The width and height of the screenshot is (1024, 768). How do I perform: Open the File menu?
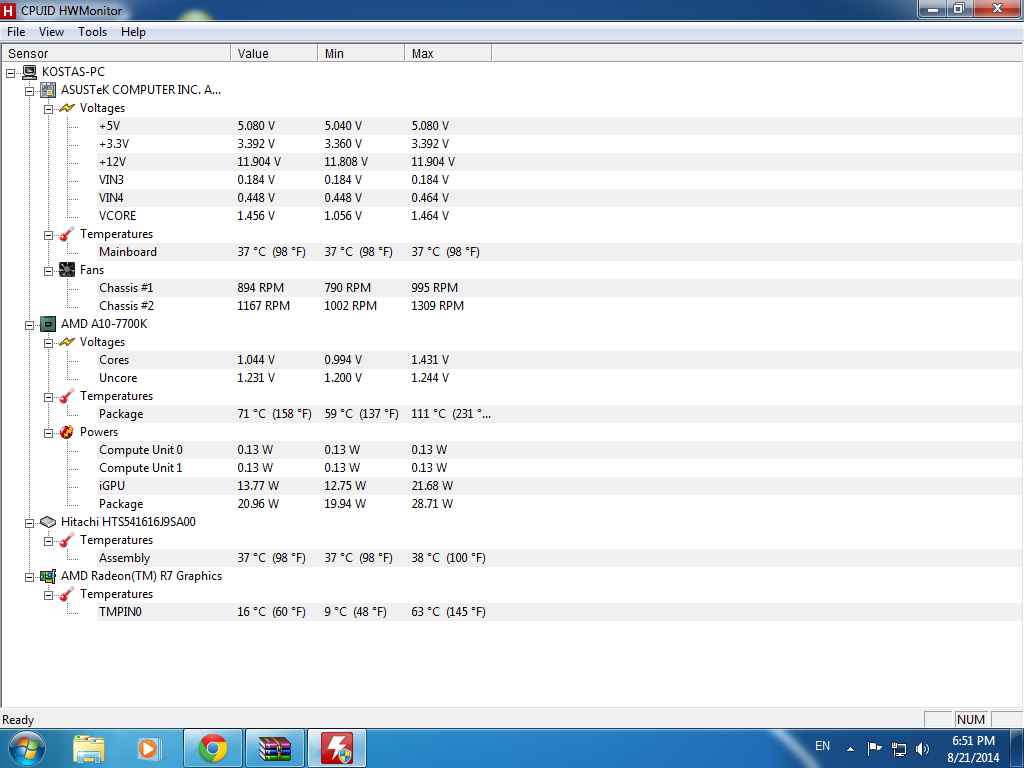16,32
